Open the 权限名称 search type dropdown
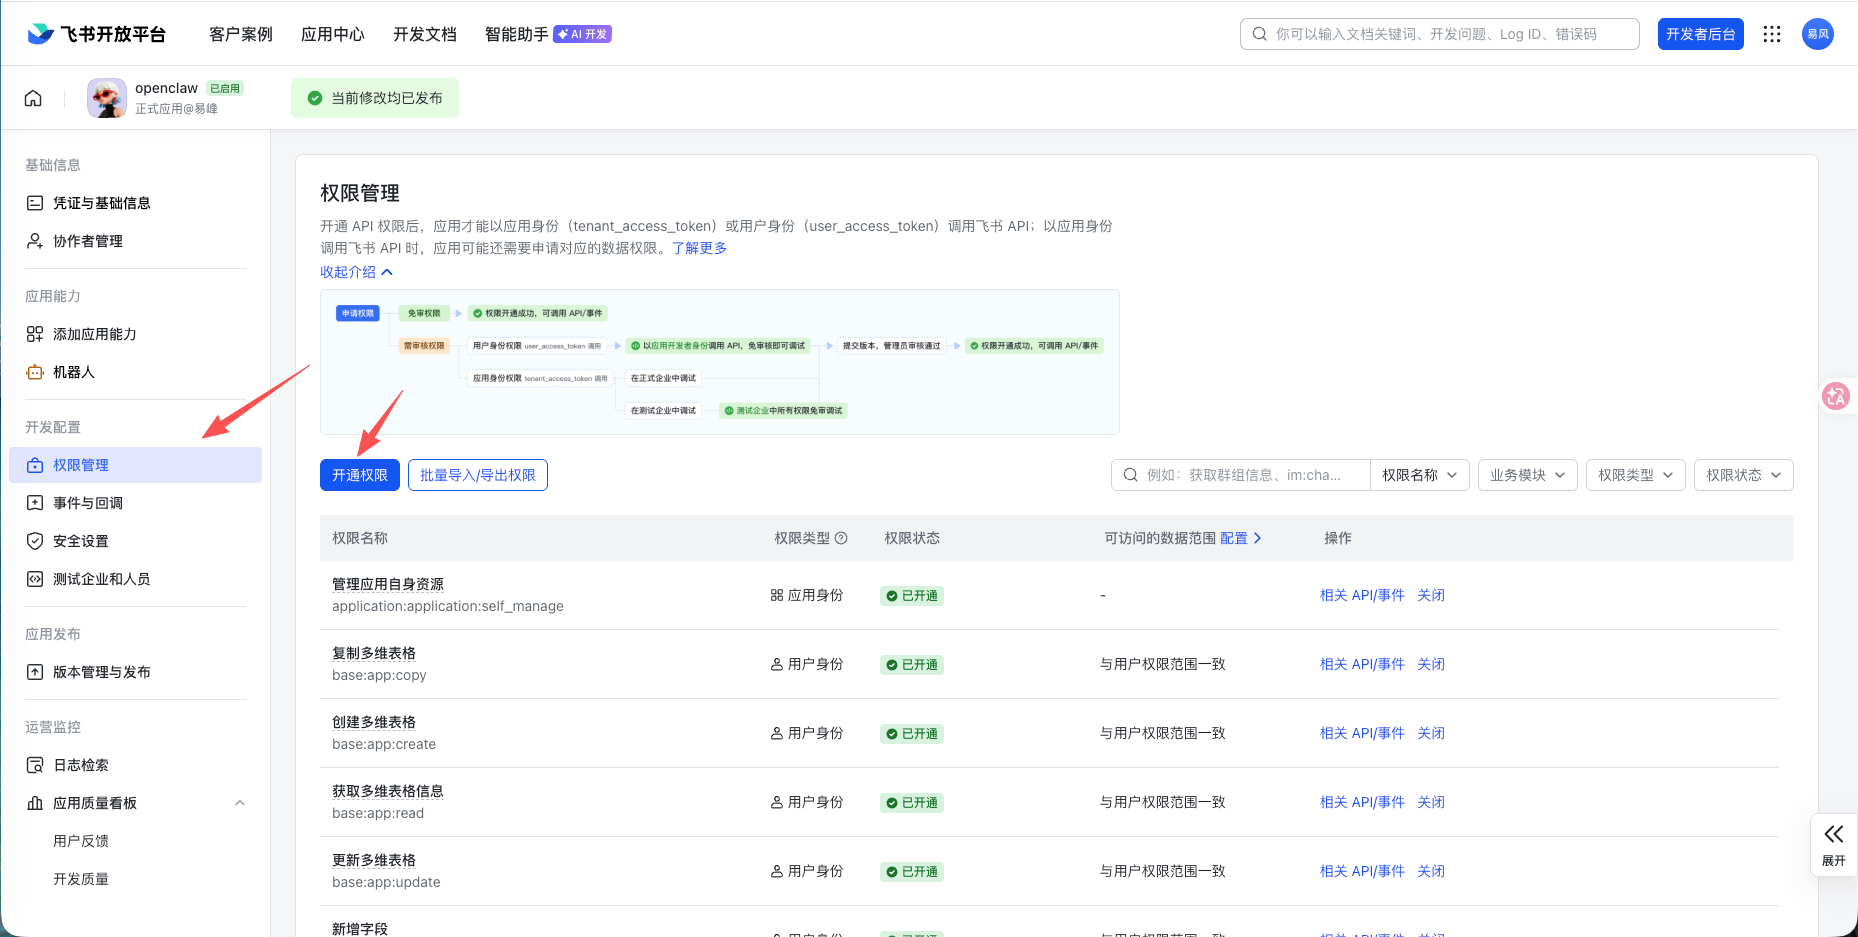The image size is (1858, 937). (1419, 475)
